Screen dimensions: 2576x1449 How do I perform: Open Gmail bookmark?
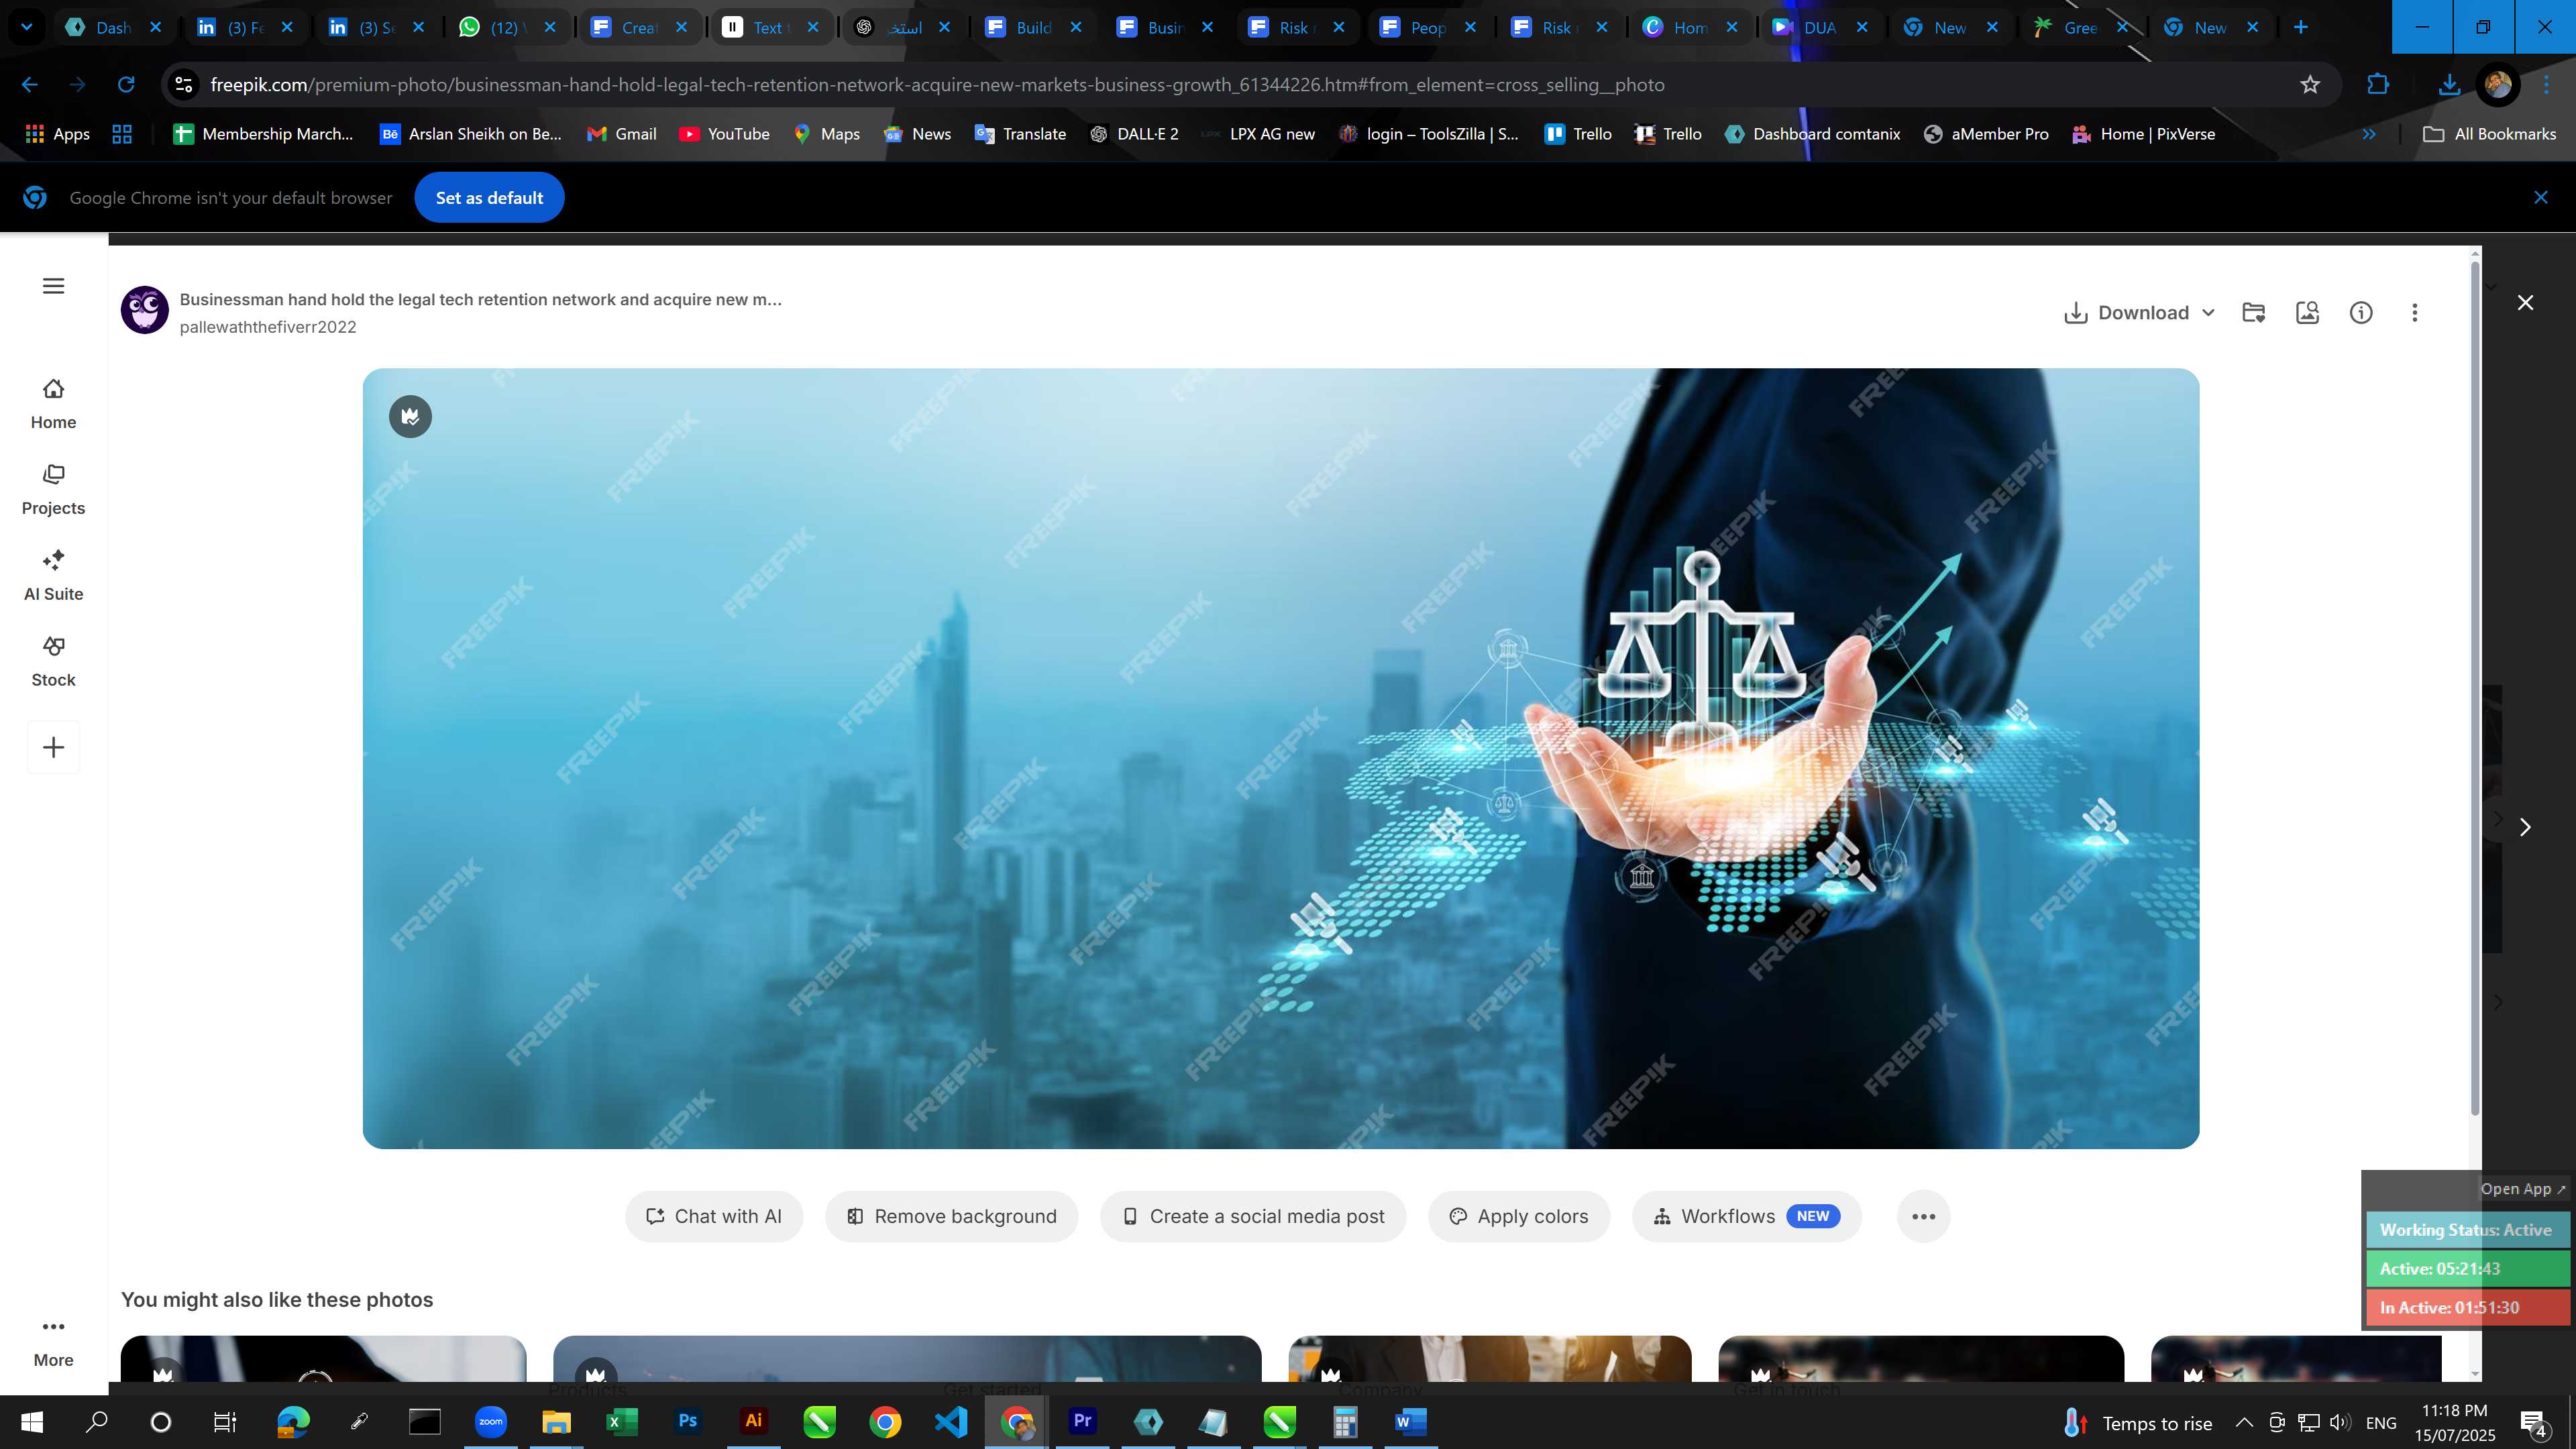coord(621,134)
